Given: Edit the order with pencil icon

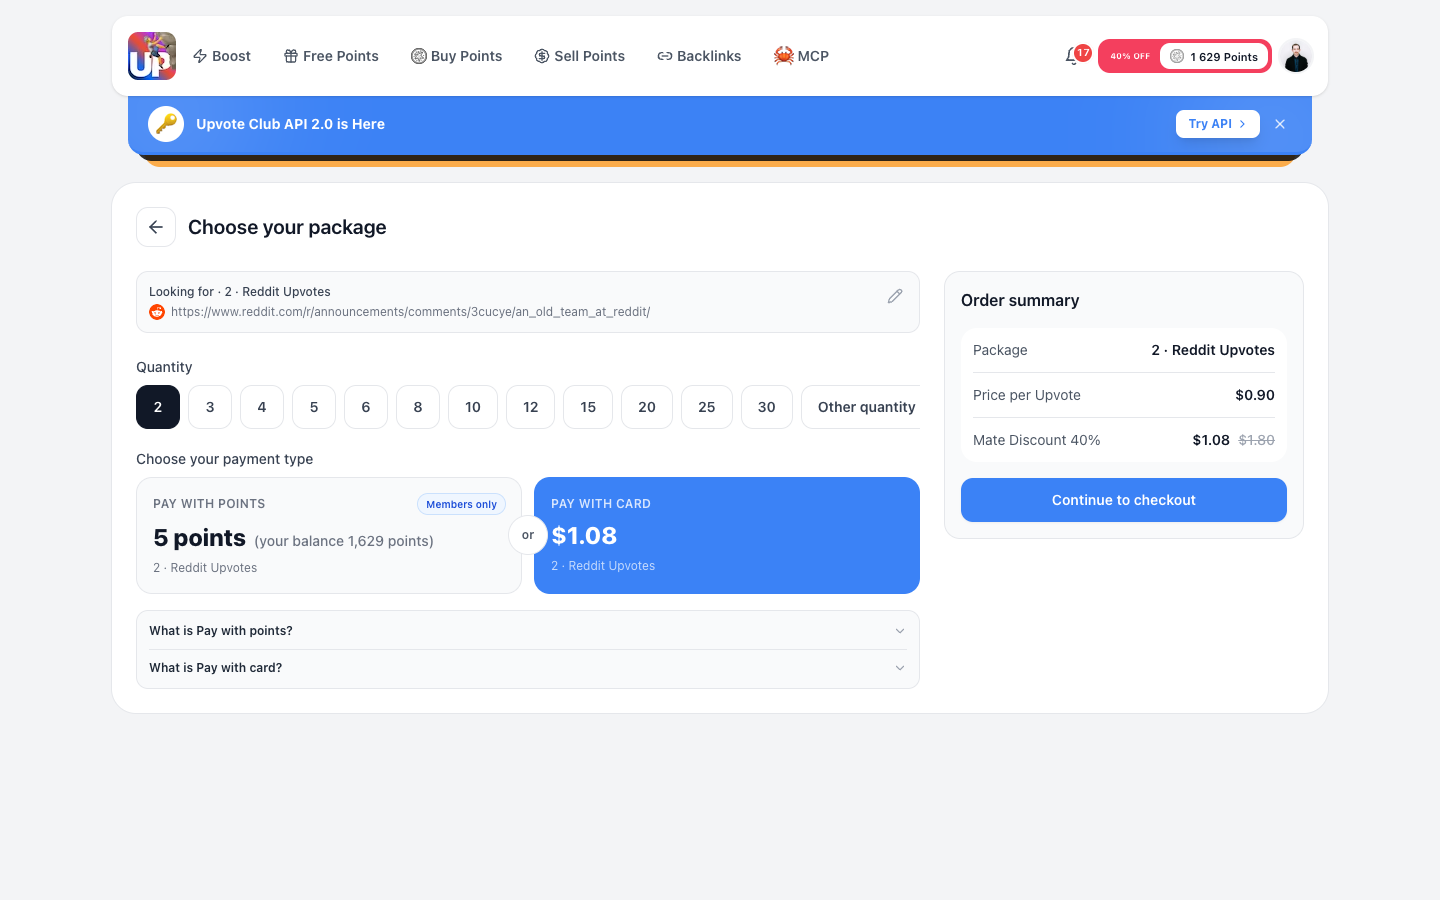Looking at the screenshot, I should [895, 296].
